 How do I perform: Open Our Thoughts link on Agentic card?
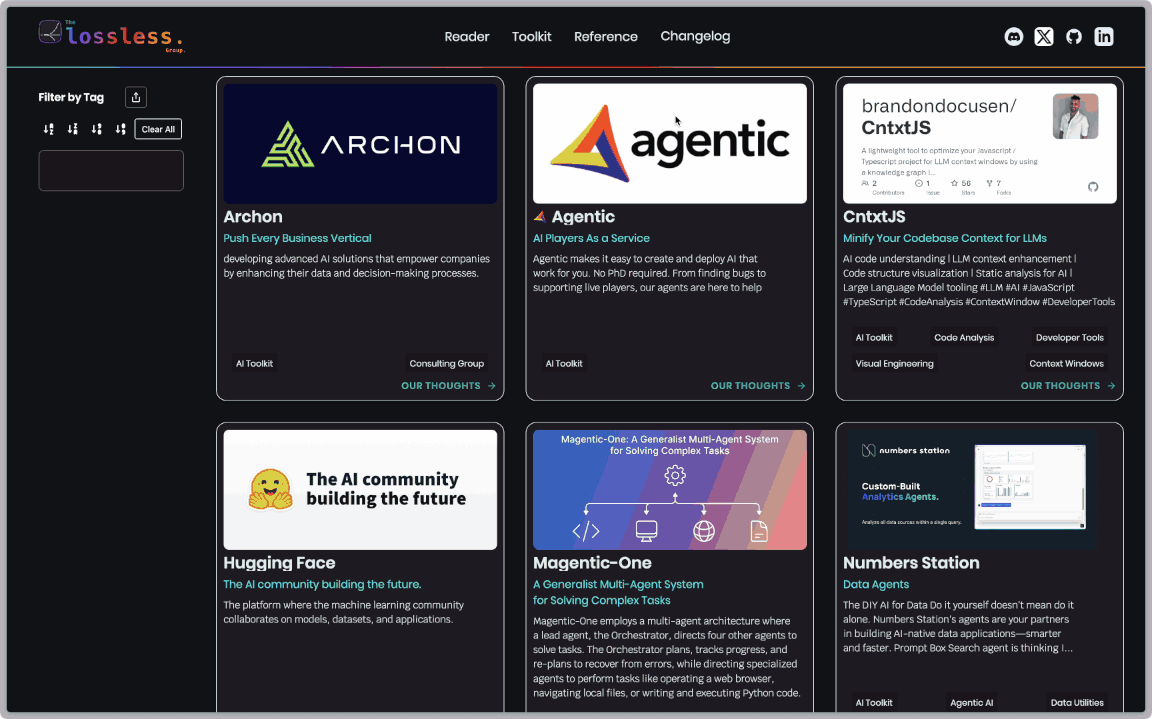coord(757,386)
